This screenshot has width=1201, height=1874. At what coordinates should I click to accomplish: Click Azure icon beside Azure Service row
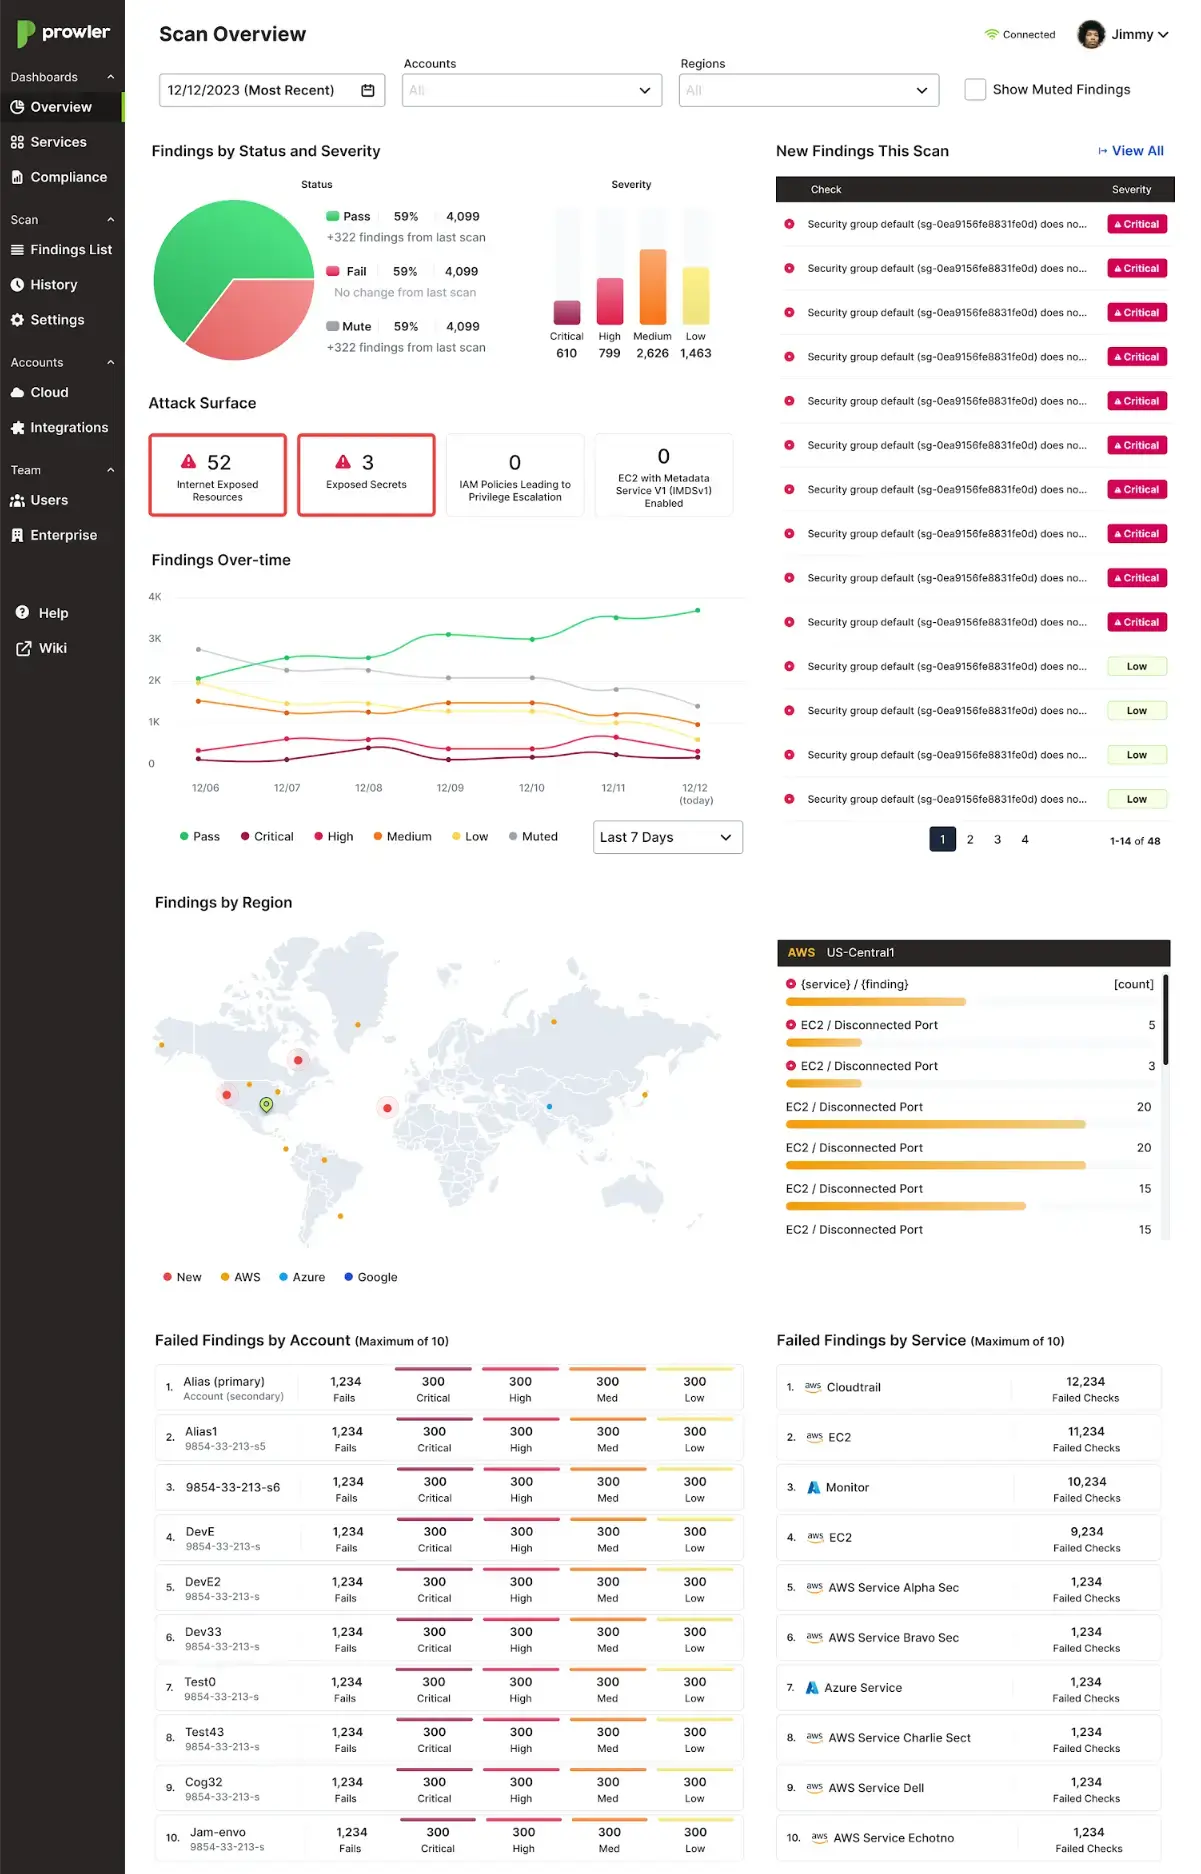coord(812,1687)
